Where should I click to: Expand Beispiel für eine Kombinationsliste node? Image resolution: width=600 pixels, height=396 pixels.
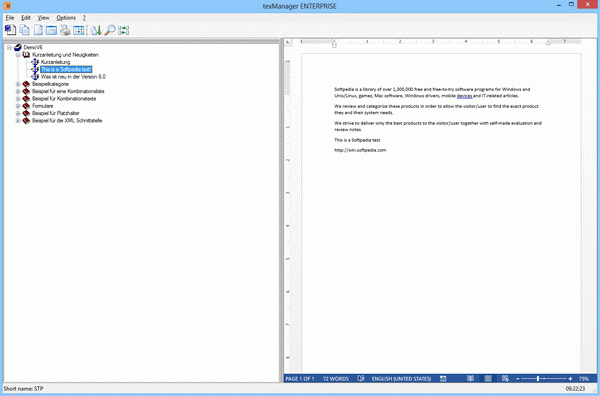pyautogui.click(x=18, y=91)
